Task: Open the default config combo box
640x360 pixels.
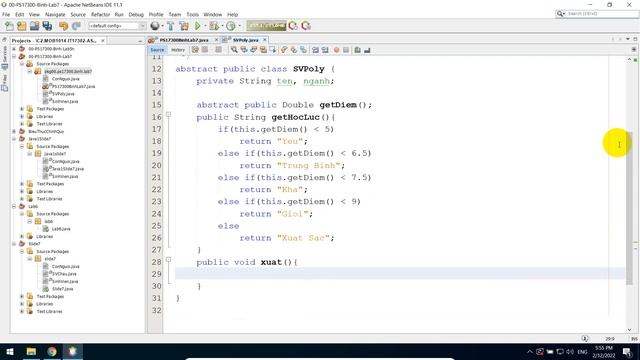Action: pyautogui.click(x=117, y=26)
